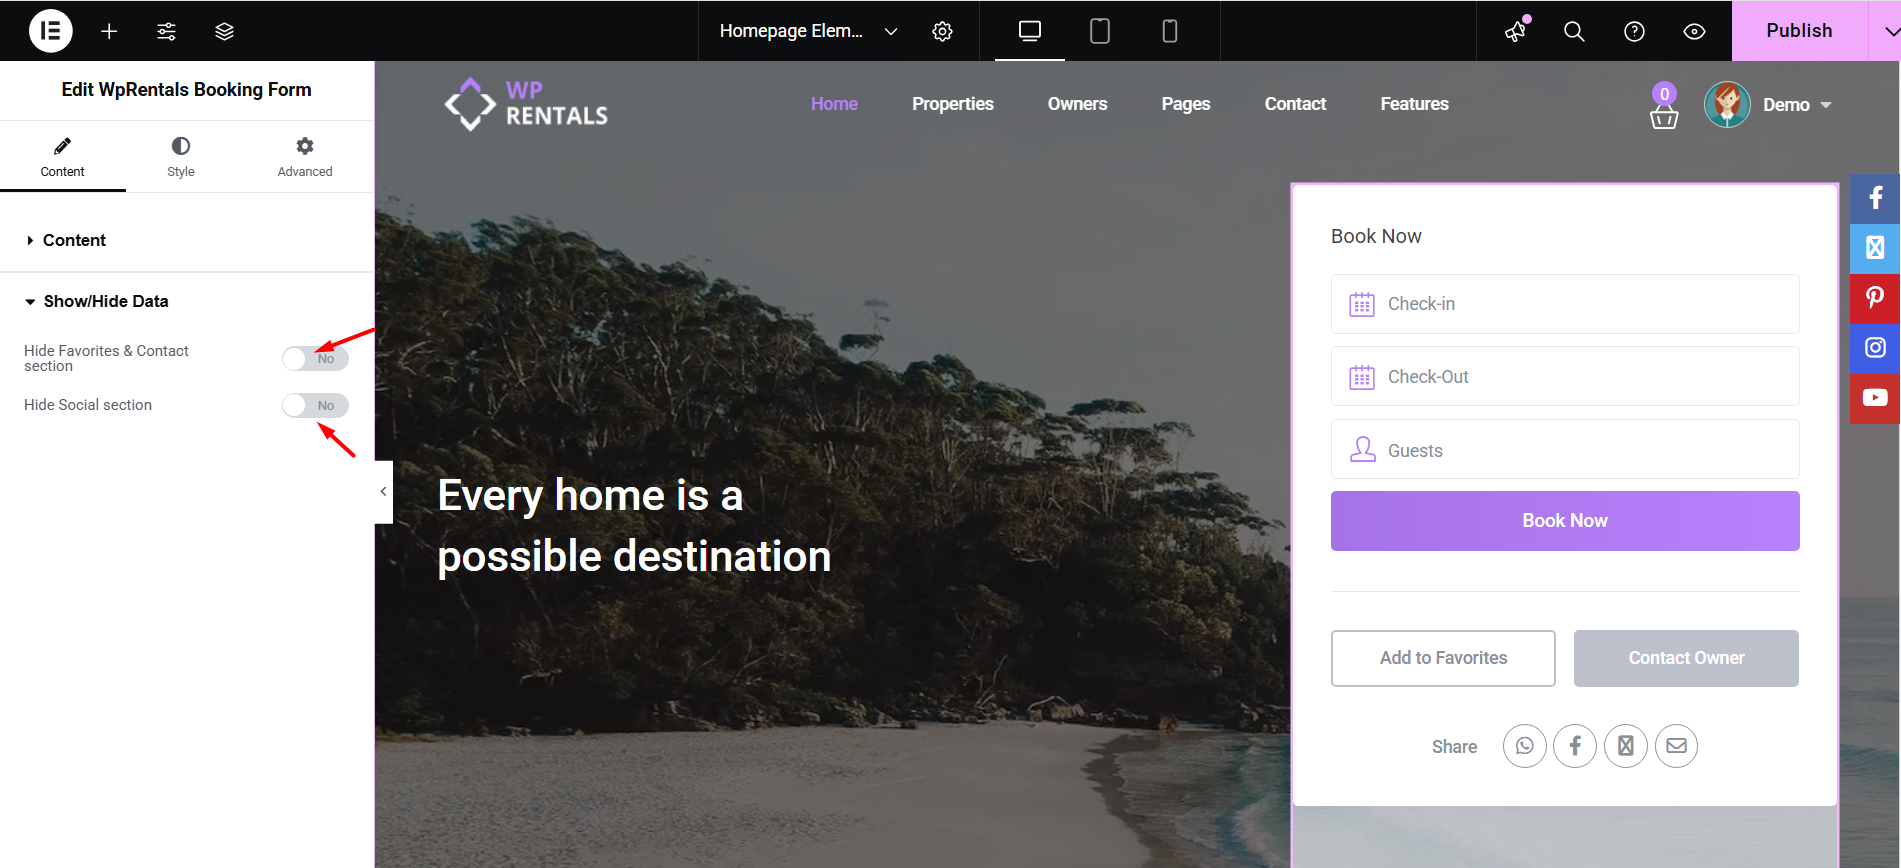Image resolution: width=1901 pixels, height=868 pixels.
Task: Click the Check-in date field
Action: pos(1564,304)
